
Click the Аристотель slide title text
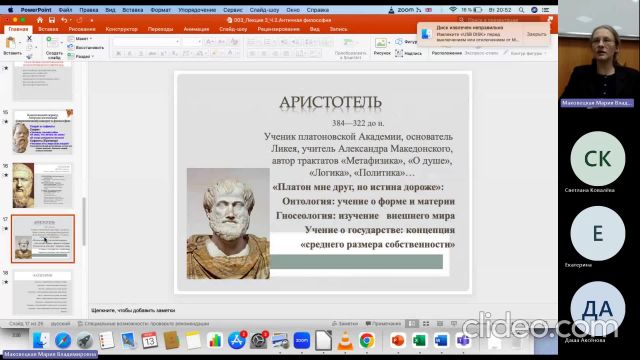coord(330,102)
